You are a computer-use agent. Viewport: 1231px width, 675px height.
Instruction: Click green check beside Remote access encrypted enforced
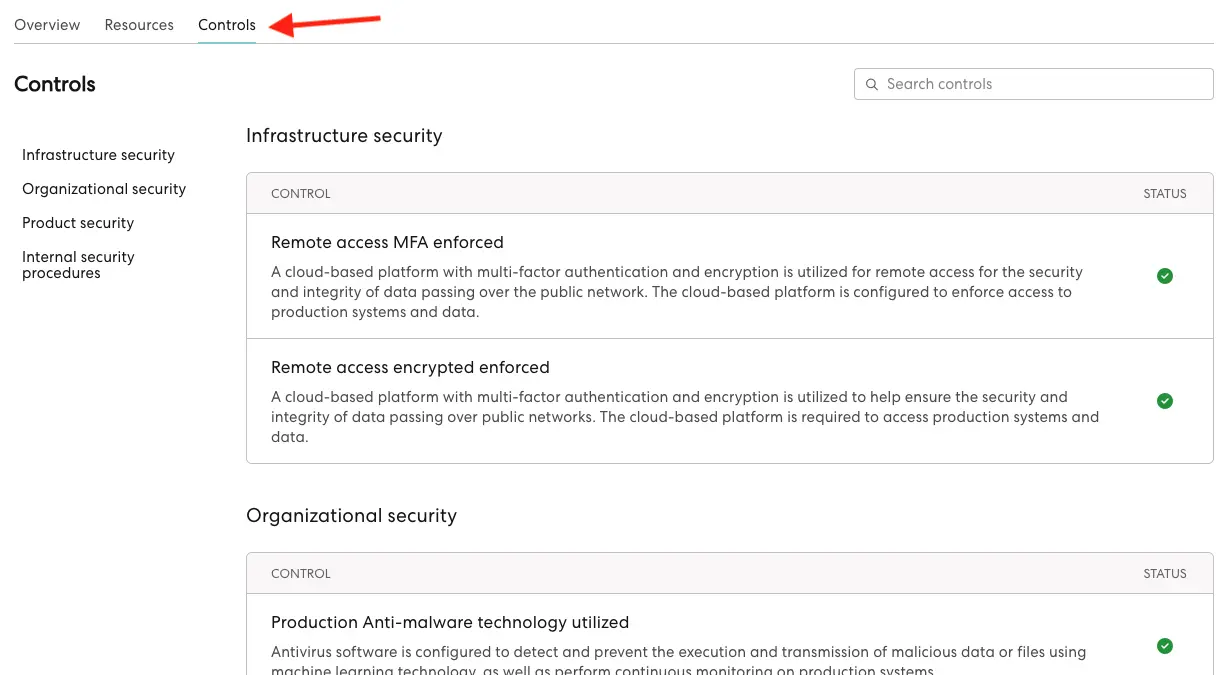(1164, 401)
